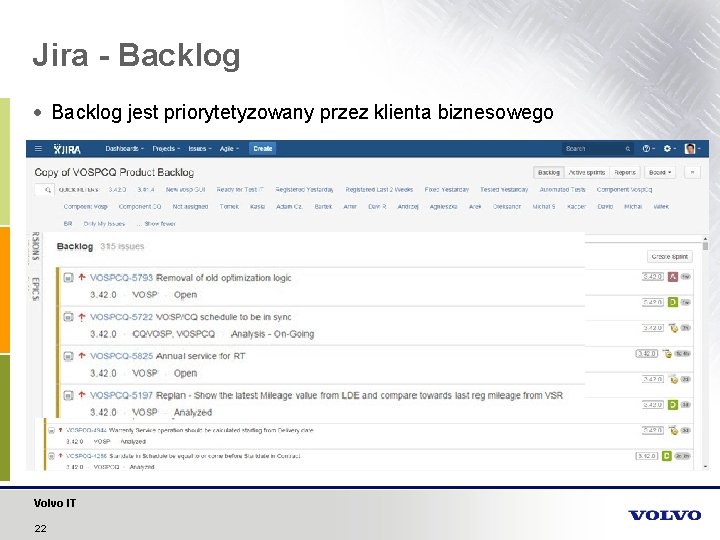Toggle the 3.42.0 quick filter

(117, 190)
